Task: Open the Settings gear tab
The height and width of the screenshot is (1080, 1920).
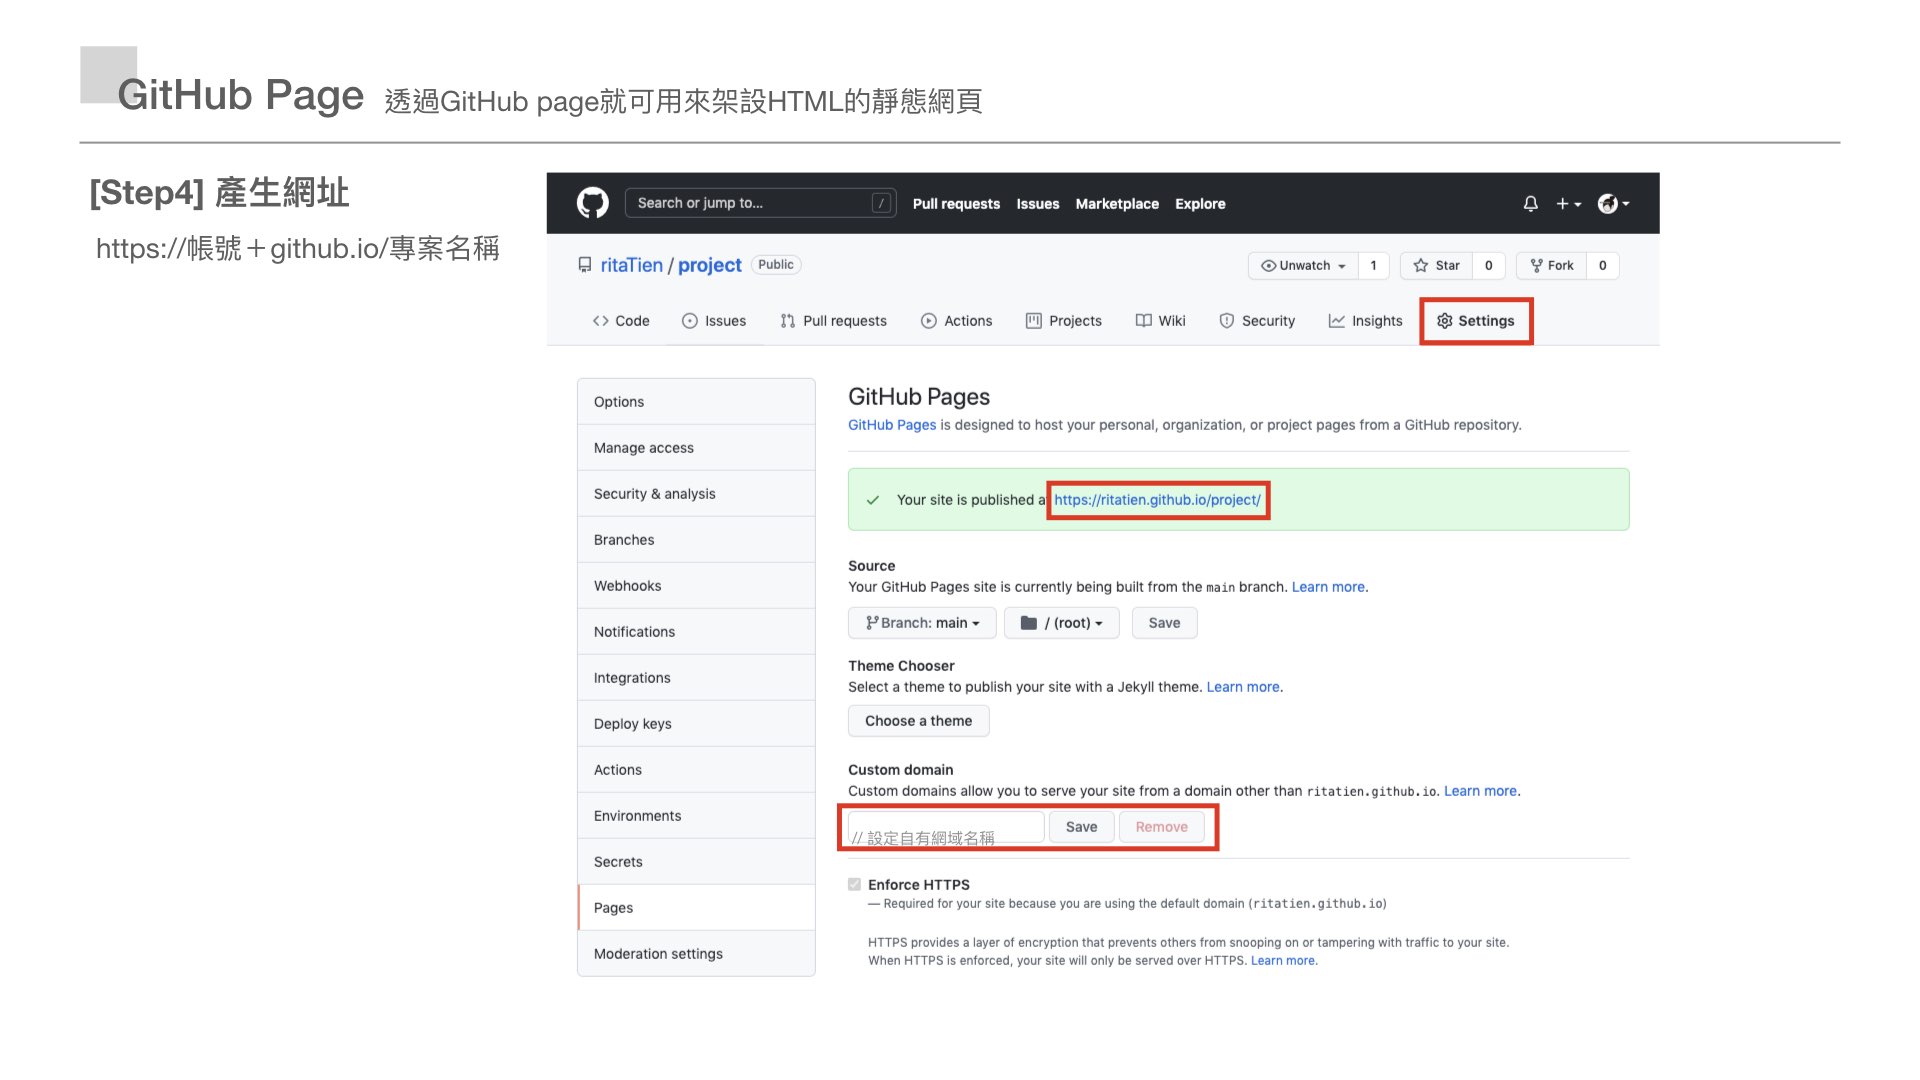Action: 1475,321
